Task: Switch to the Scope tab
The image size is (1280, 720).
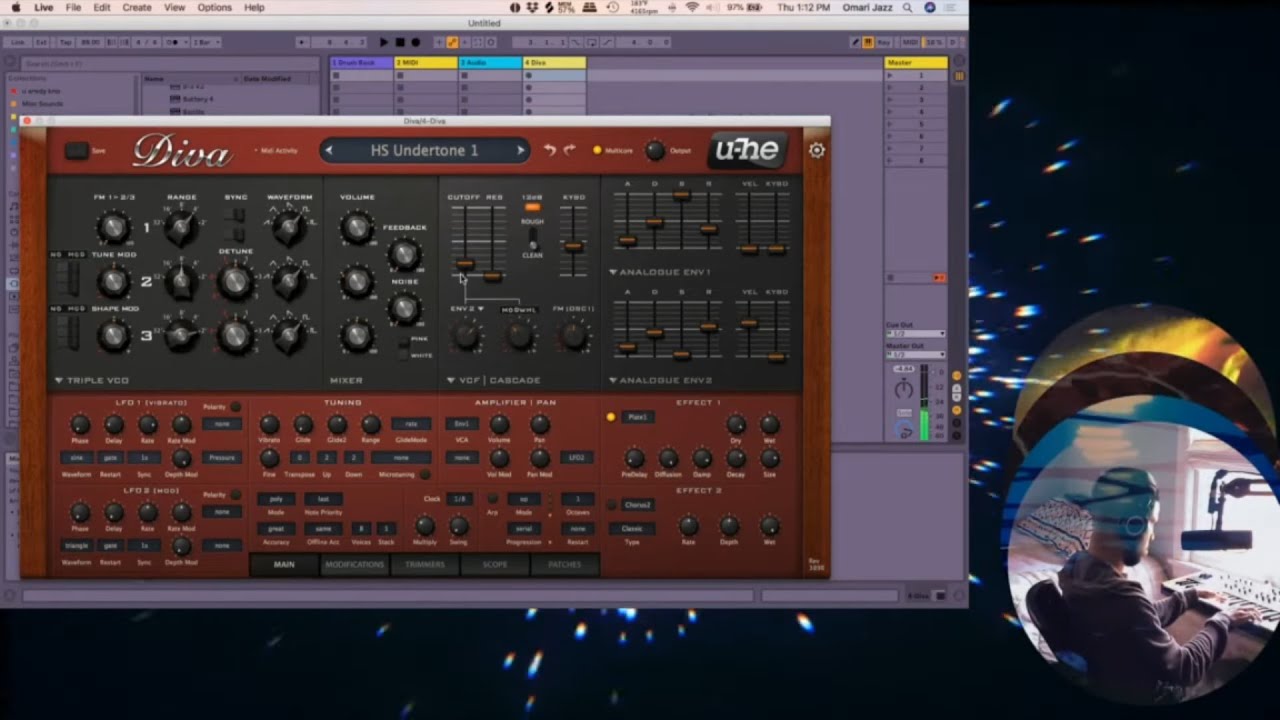Action: (495, 565)
